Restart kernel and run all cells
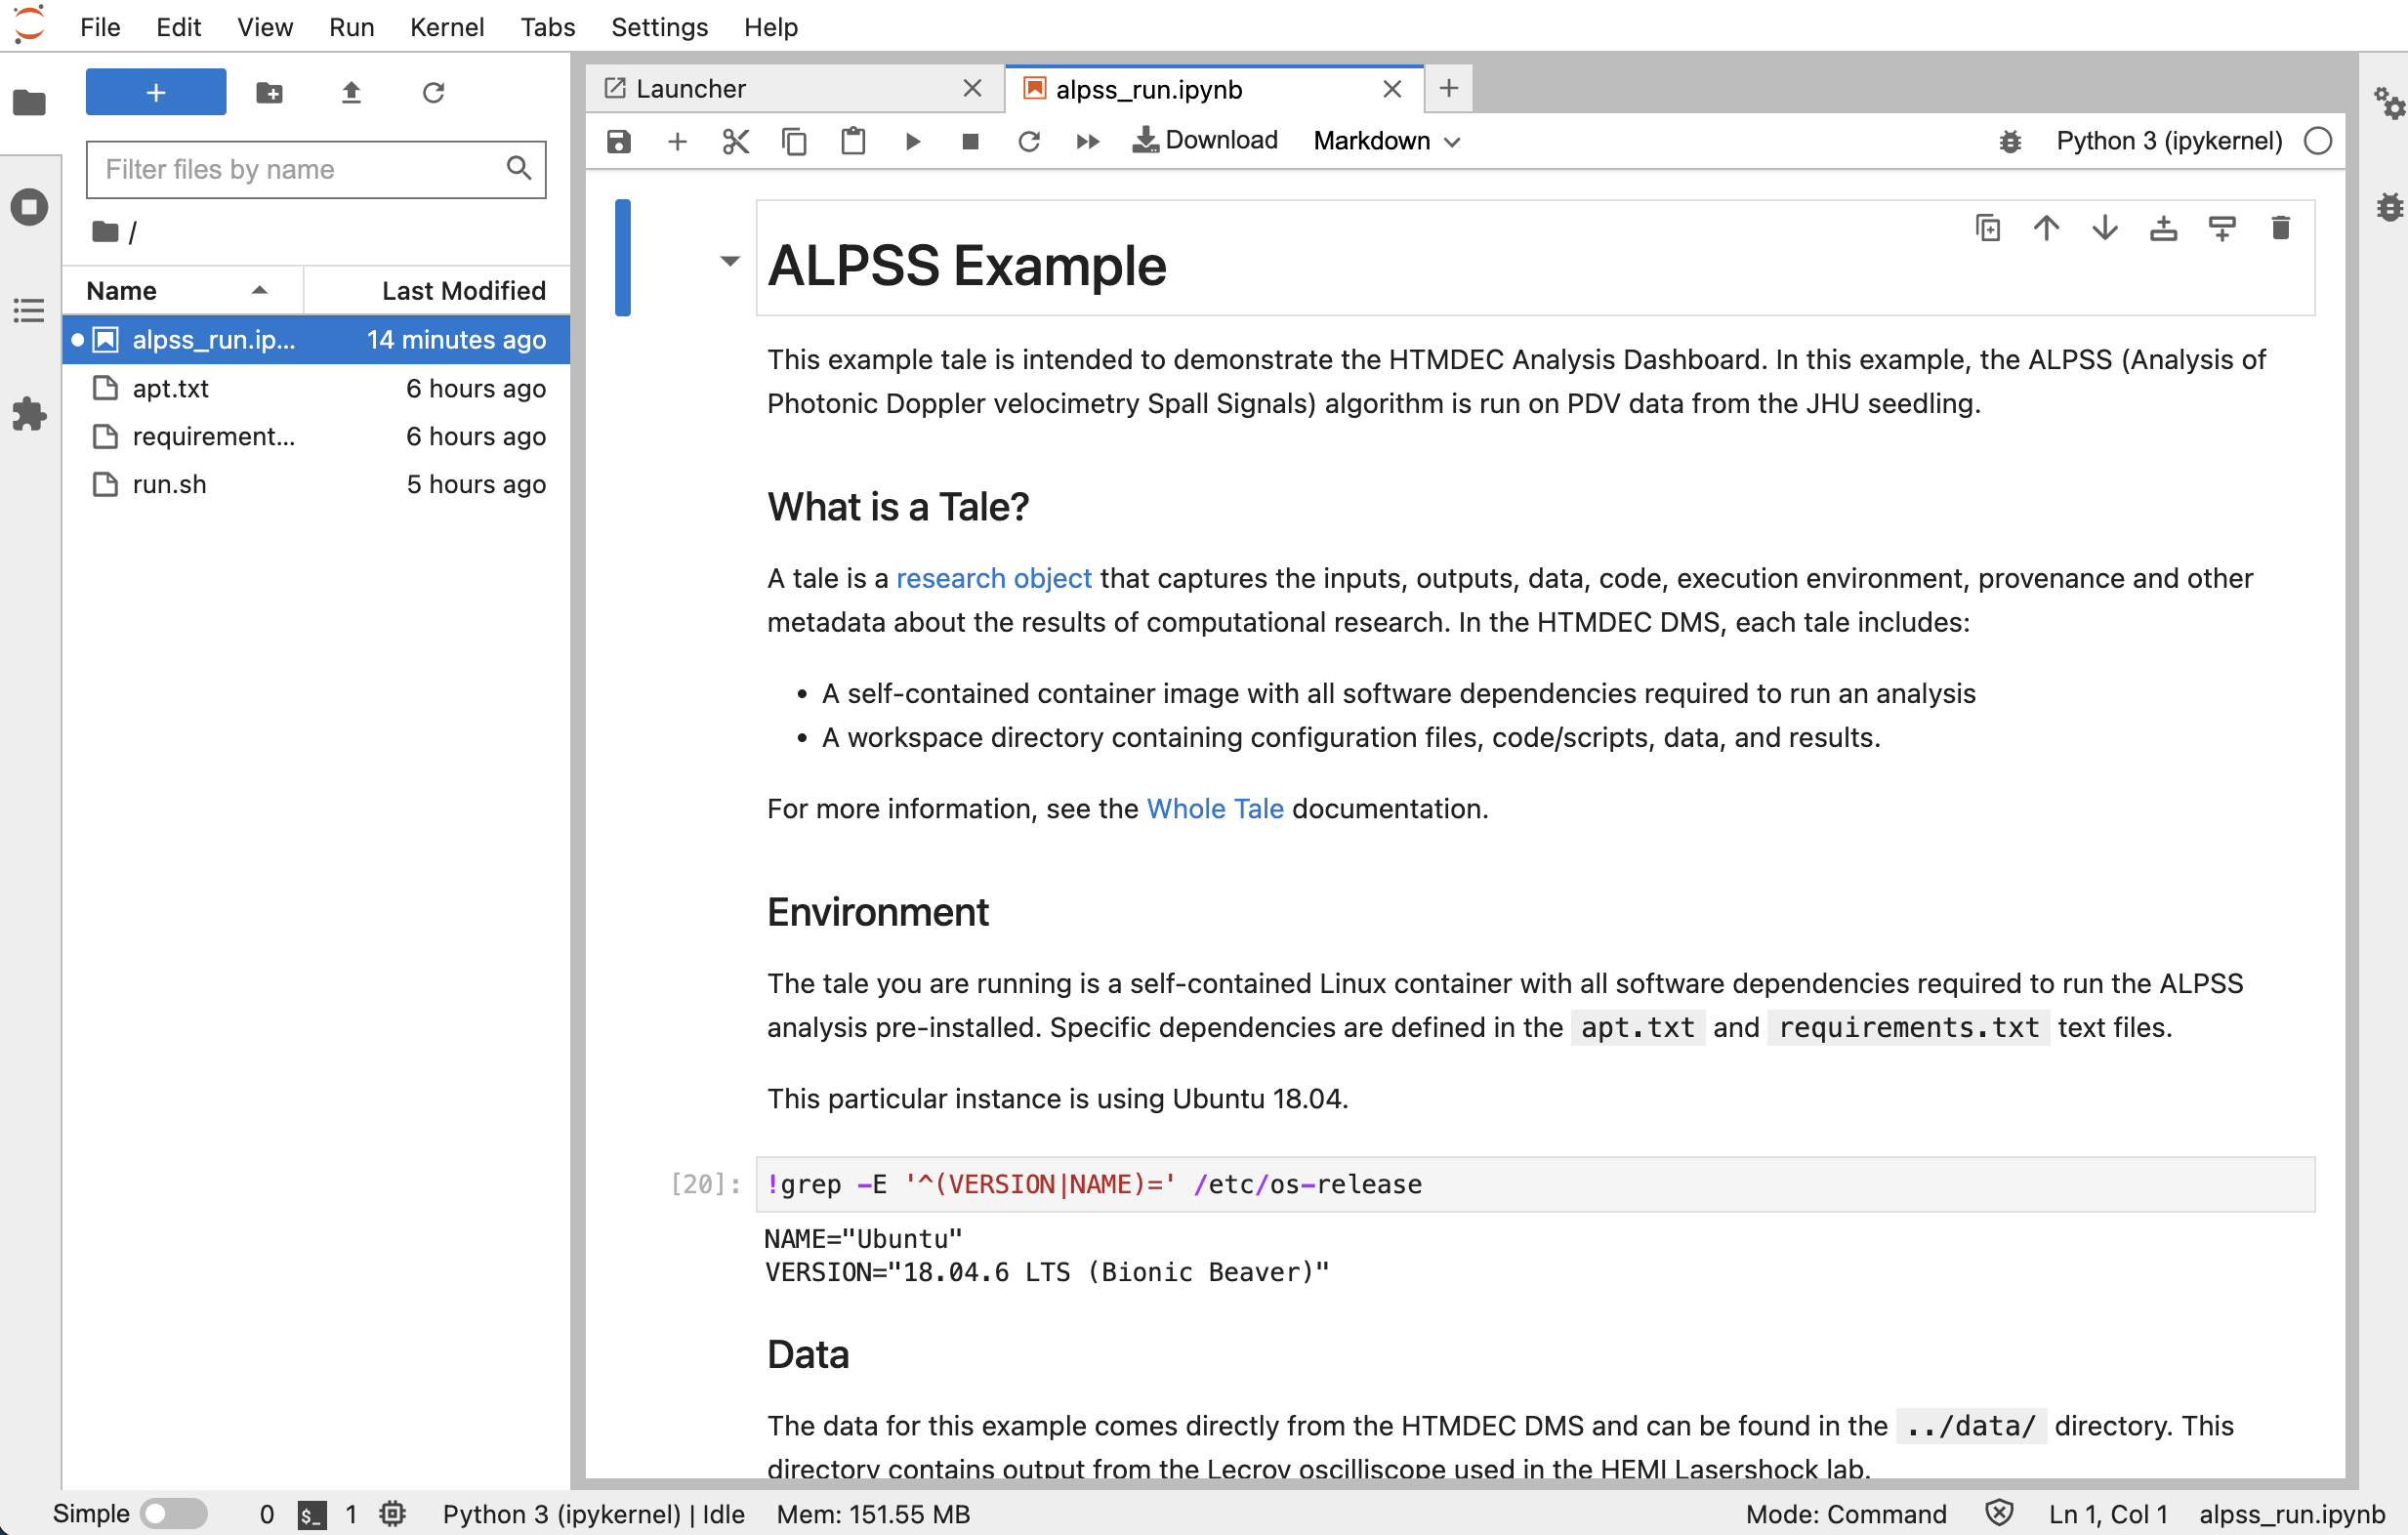2408x1535 pixels. 1087,141
